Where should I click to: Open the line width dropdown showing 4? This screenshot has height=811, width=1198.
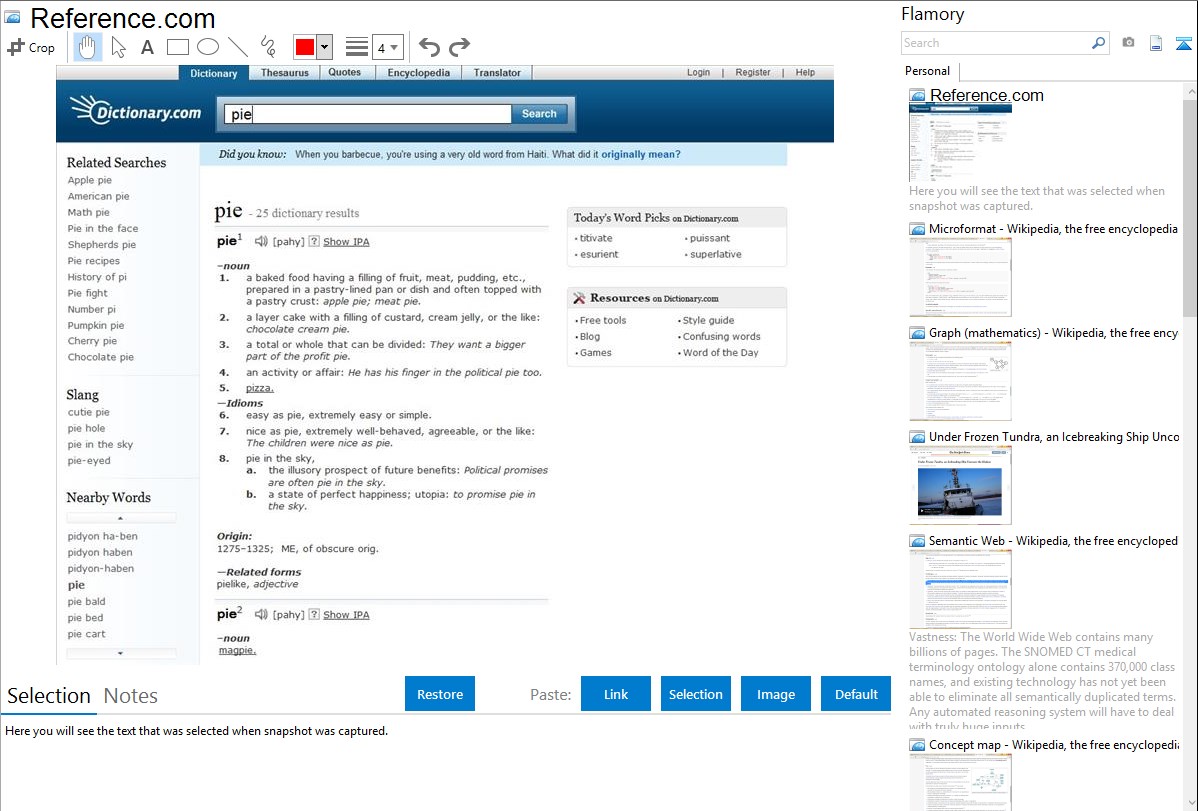click(x=388, y=47)
